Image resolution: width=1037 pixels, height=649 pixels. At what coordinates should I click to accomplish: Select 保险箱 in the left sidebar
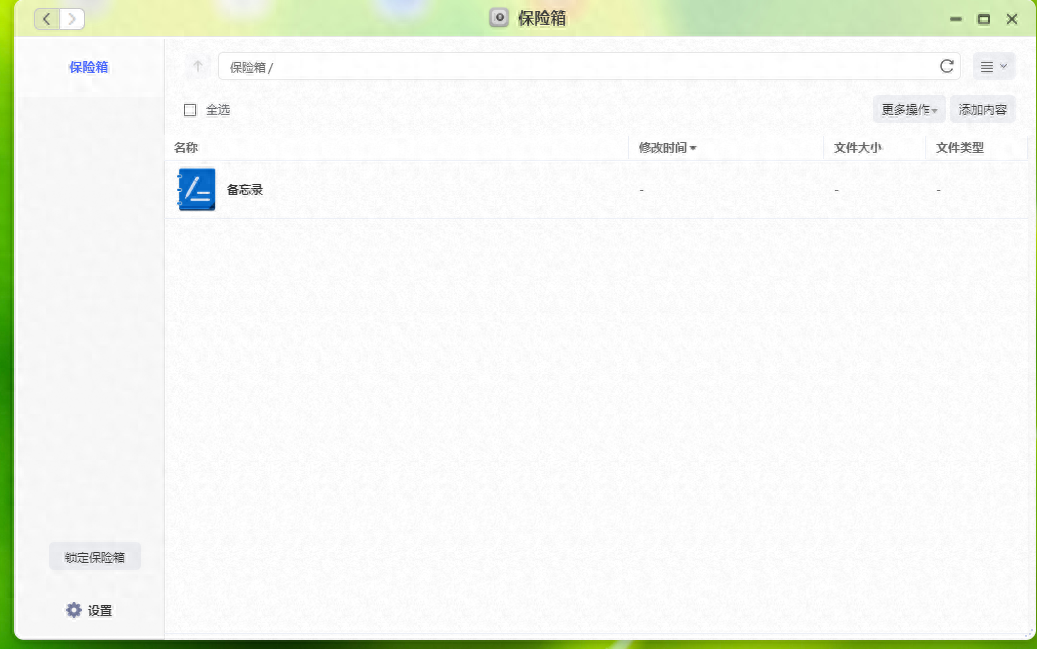88,66
